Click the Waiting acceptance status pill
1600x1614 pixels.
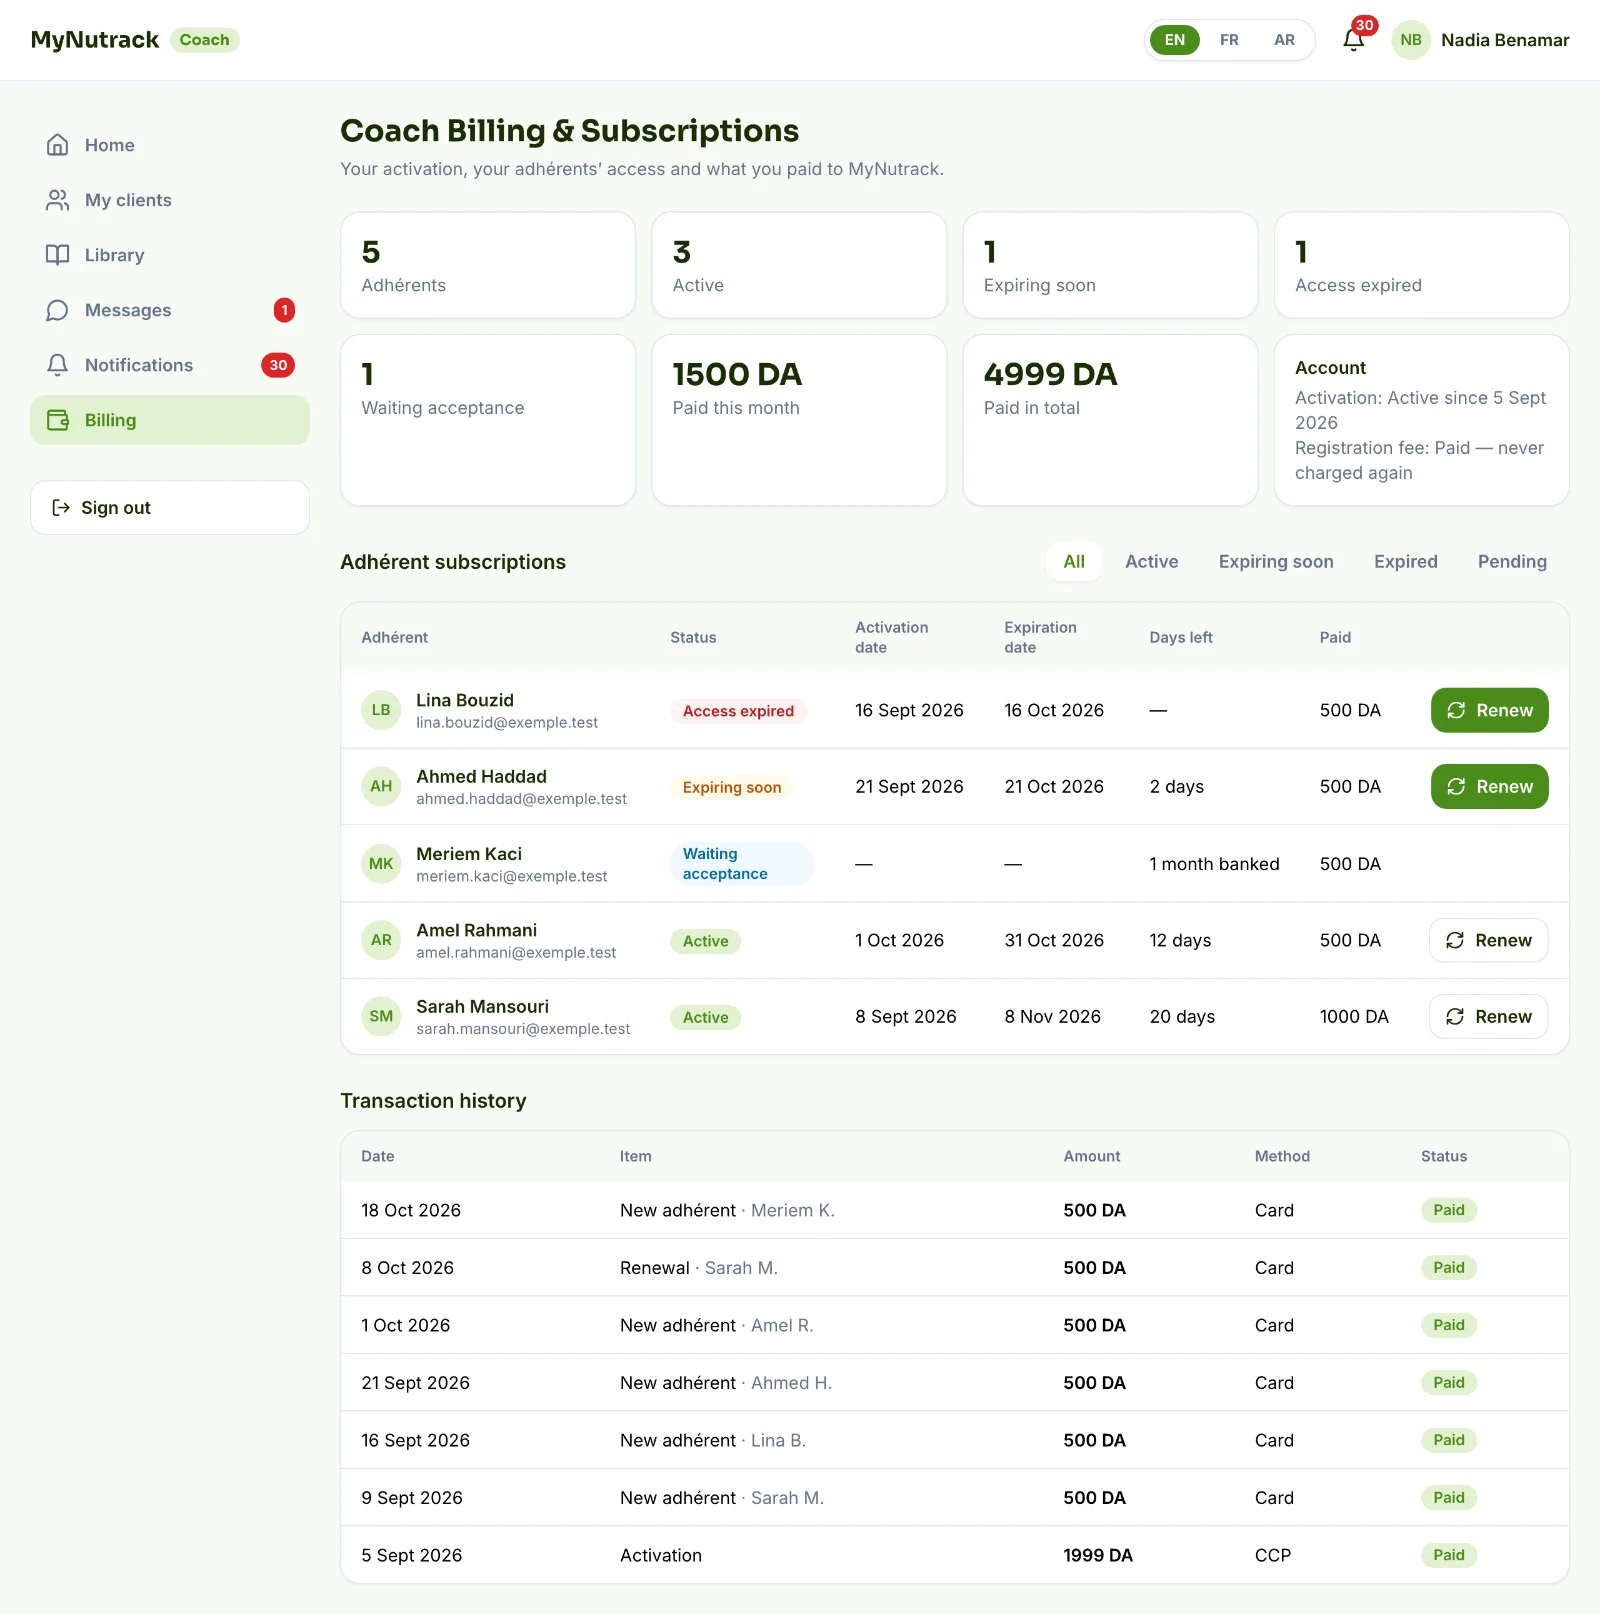[742, 864]
